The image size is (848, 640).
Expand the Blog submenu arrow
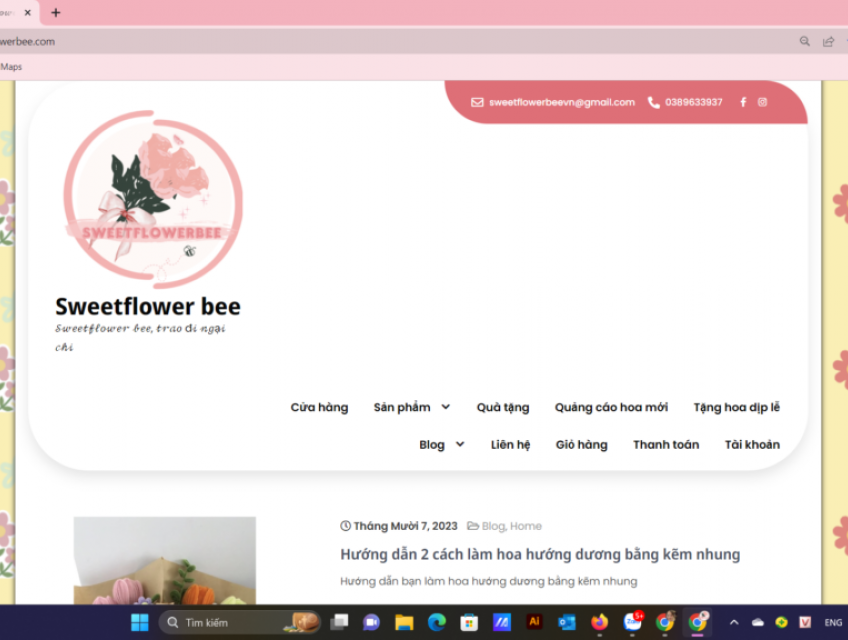(x=460, y=444)
